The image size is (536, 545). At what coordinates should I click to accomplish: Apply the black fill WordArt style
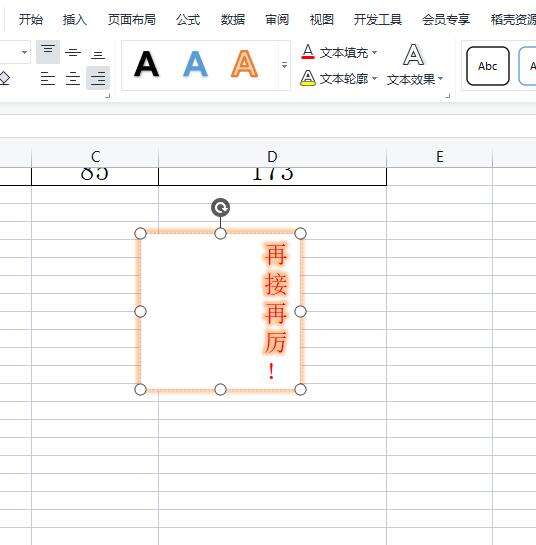(x=146, y=64)
